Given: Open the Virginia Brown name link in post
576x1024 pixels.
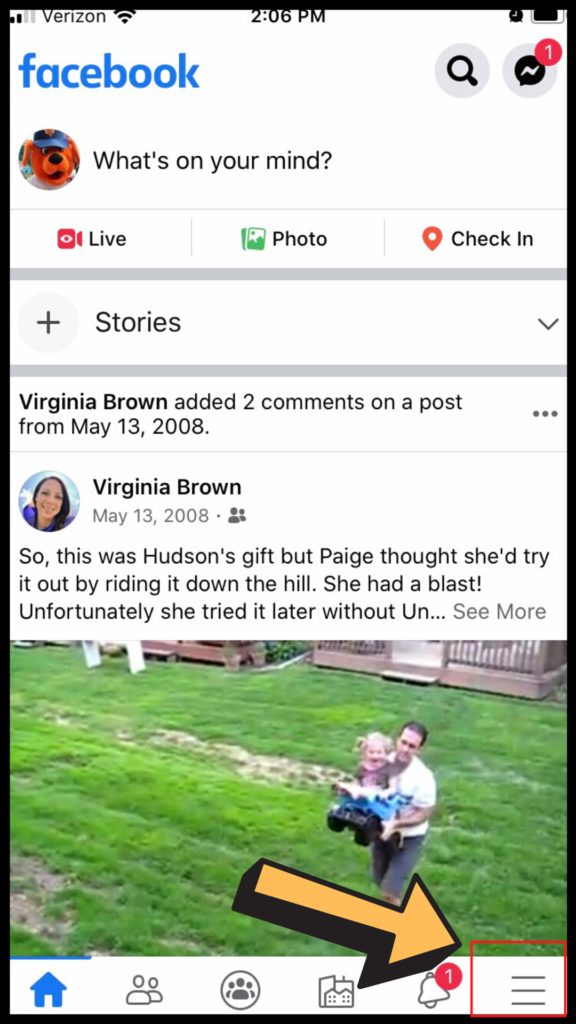Looking at the screenshot, I should pyautogui.click(x=167, y=487).
